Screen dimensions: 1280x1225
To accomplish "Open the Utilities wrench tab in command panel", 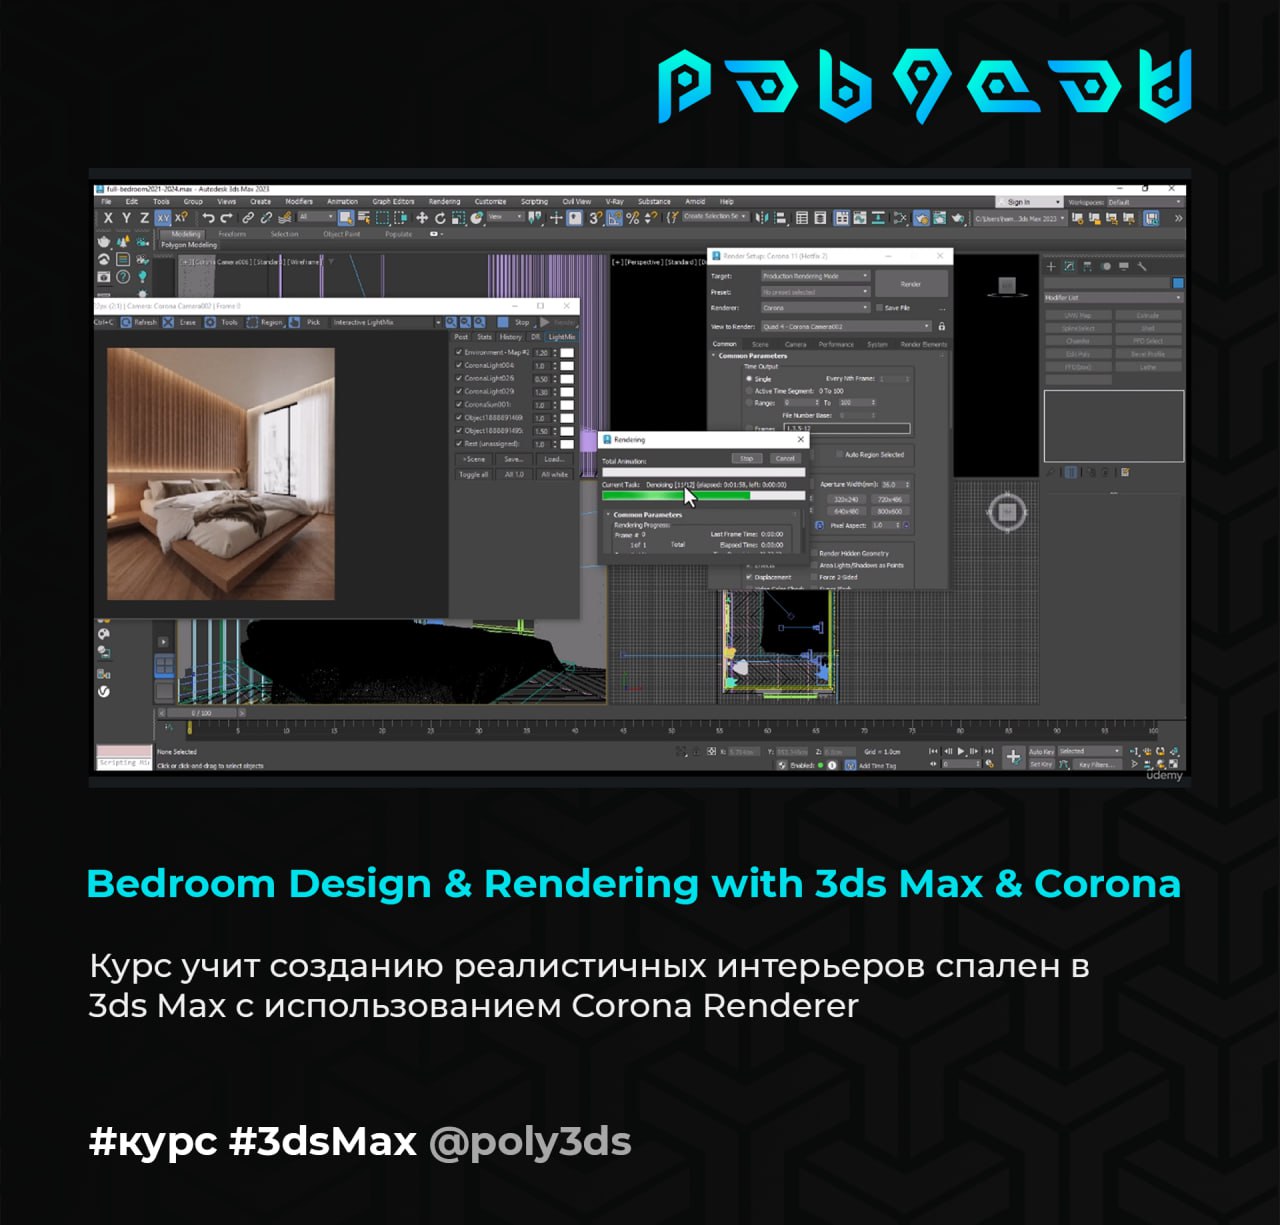I will (1142, 266).
